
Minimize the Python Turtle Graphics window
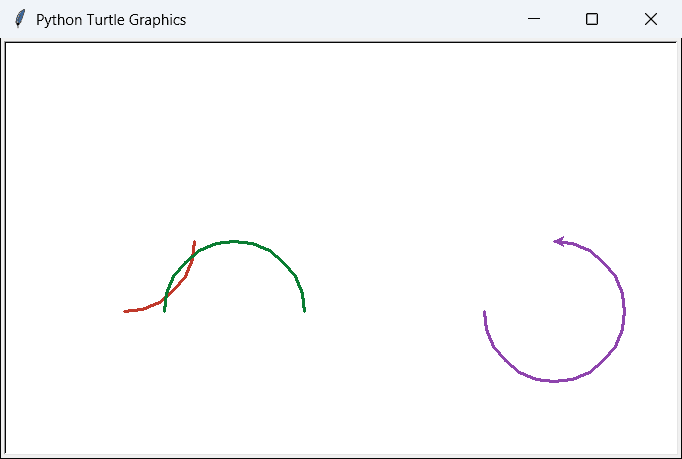pos(534,19)
